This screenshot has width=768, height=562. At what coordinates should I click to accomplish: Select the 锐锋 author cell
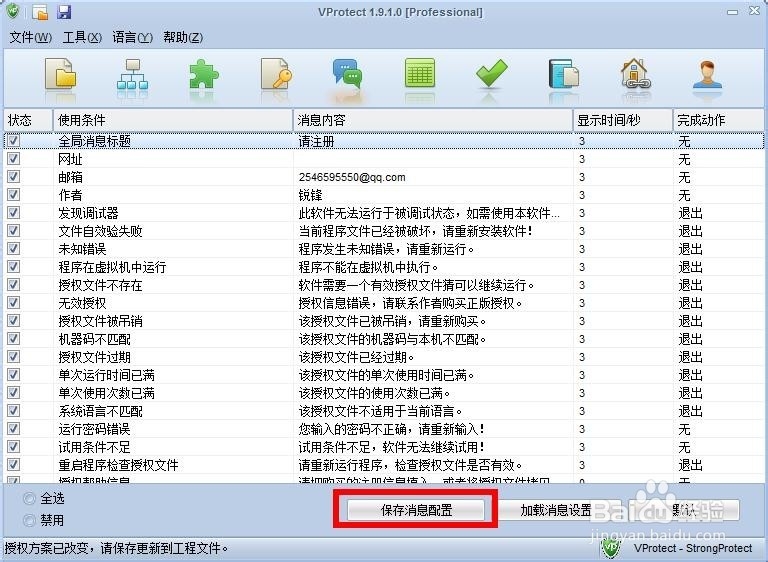pos(311,195)
